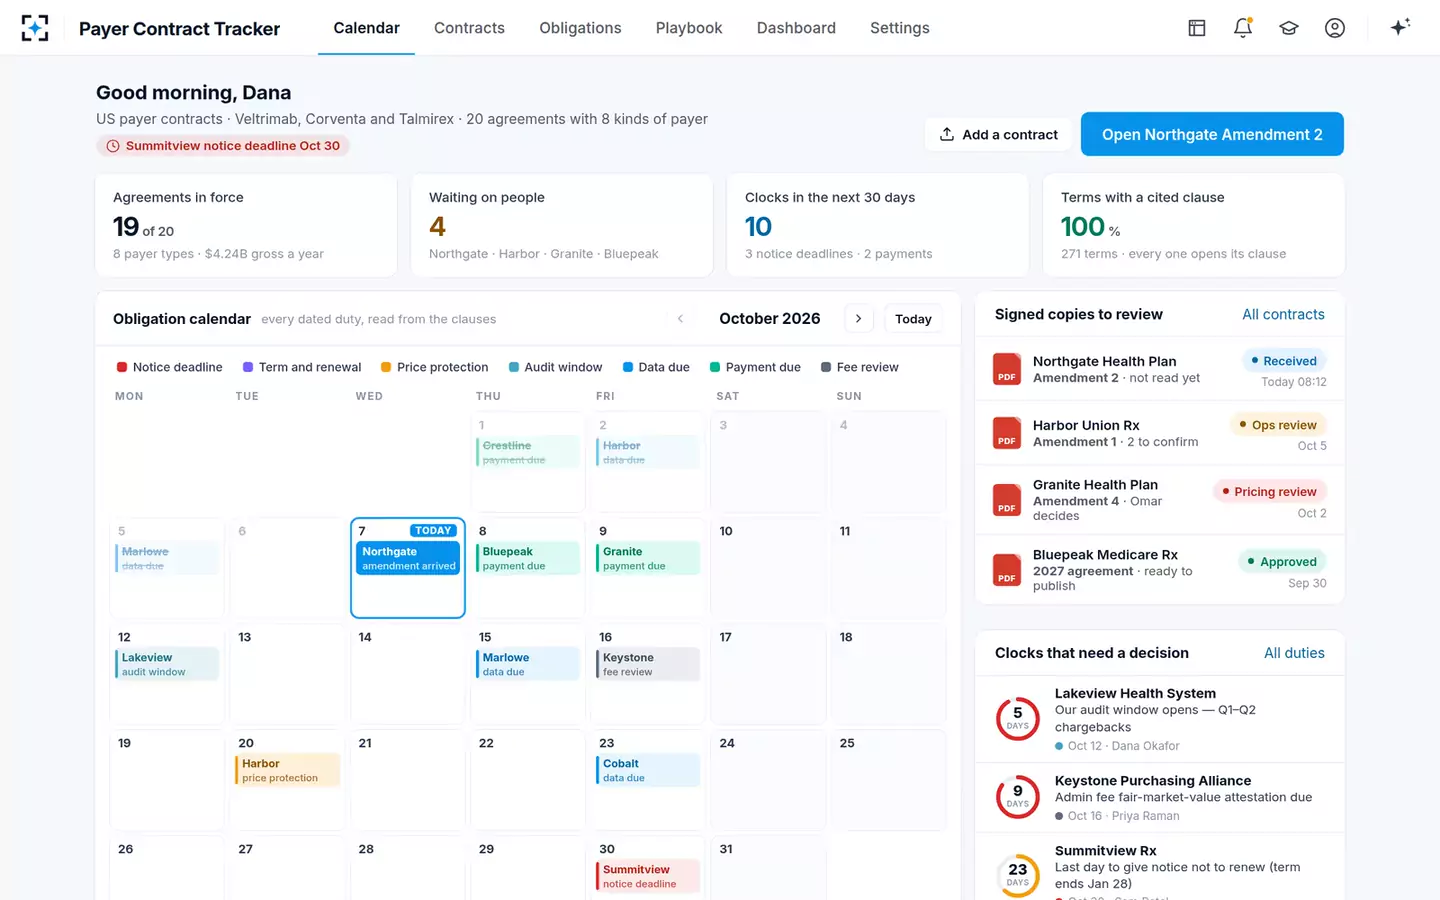
Task: Click the Keystone 9 days countdown ring
Action: 1018,796
